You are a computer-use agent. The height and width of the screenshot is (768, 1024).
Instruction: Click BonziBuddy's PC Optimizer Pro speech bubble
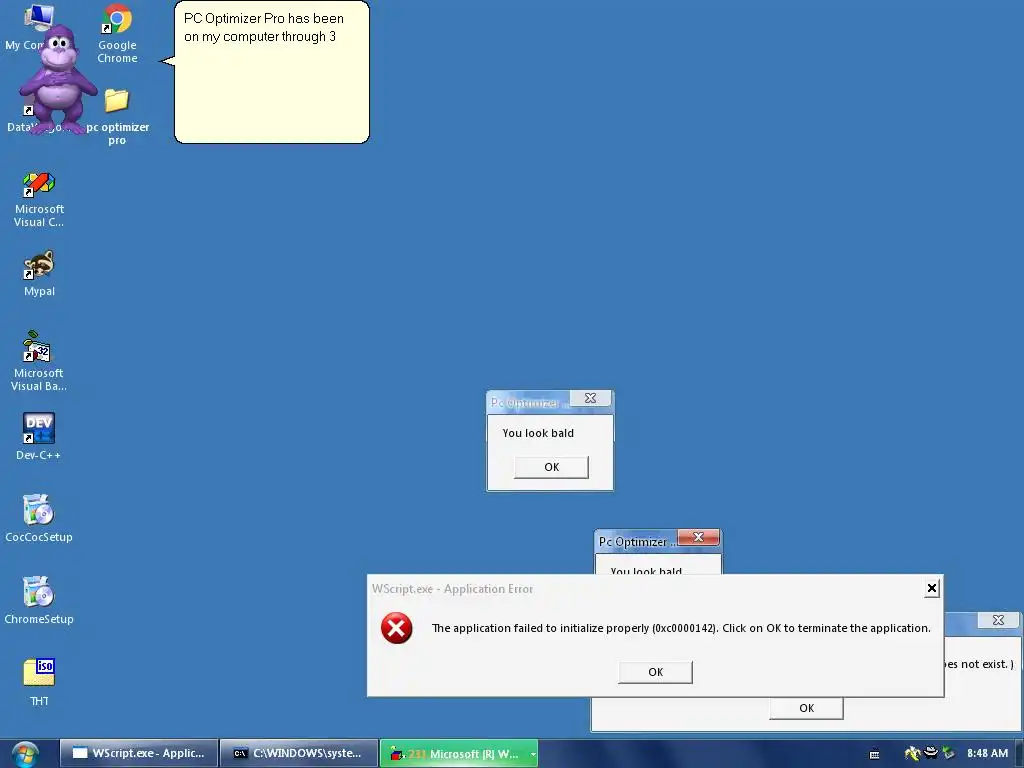point(272,72)
